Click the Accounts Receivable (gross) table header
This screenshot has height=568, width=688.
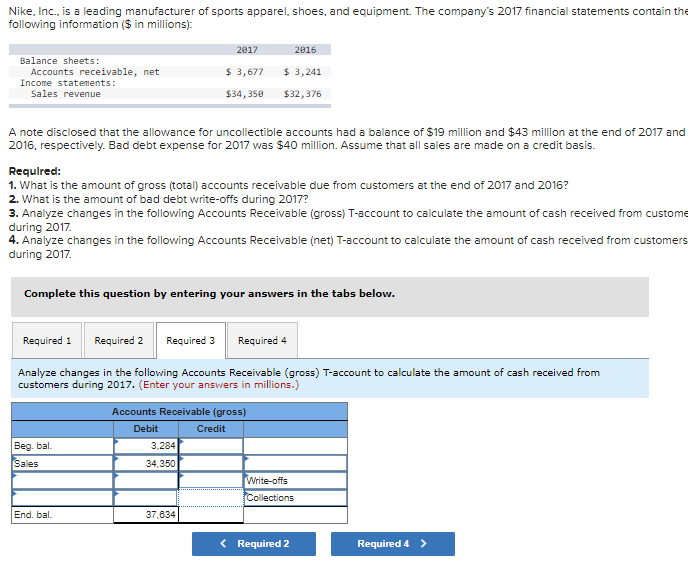click(x=179, y=411)
